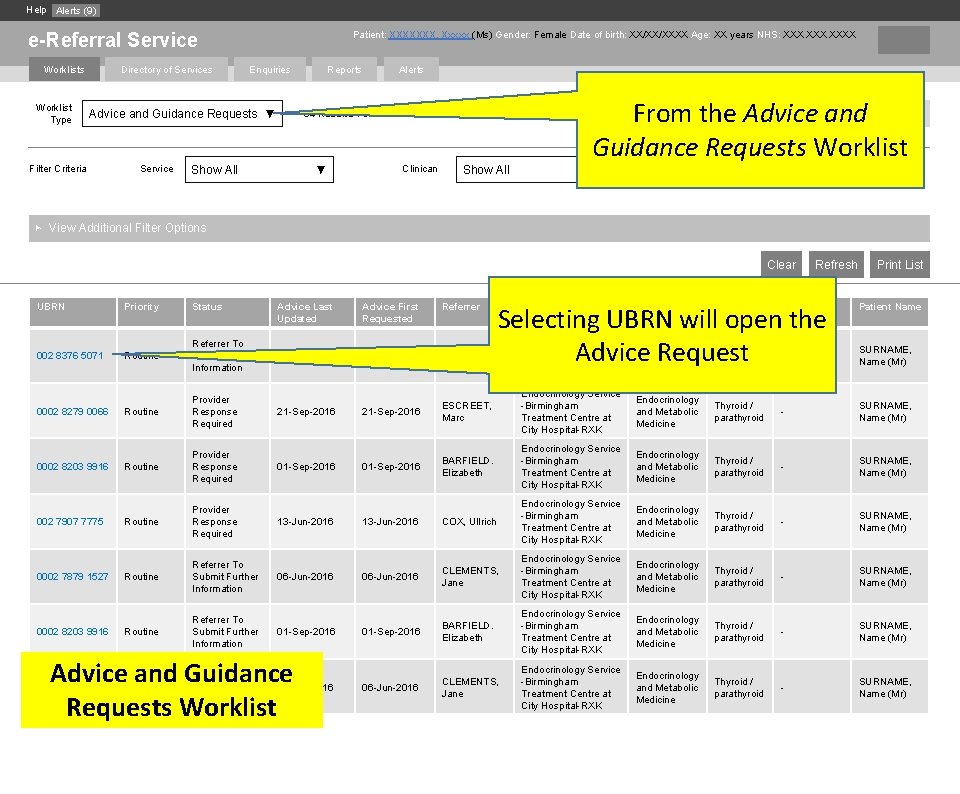This screenshot has width=960, height=794.
Task: Click Provider Response Required status in 0002 8279 0066 row
Action: click(215, 411)
